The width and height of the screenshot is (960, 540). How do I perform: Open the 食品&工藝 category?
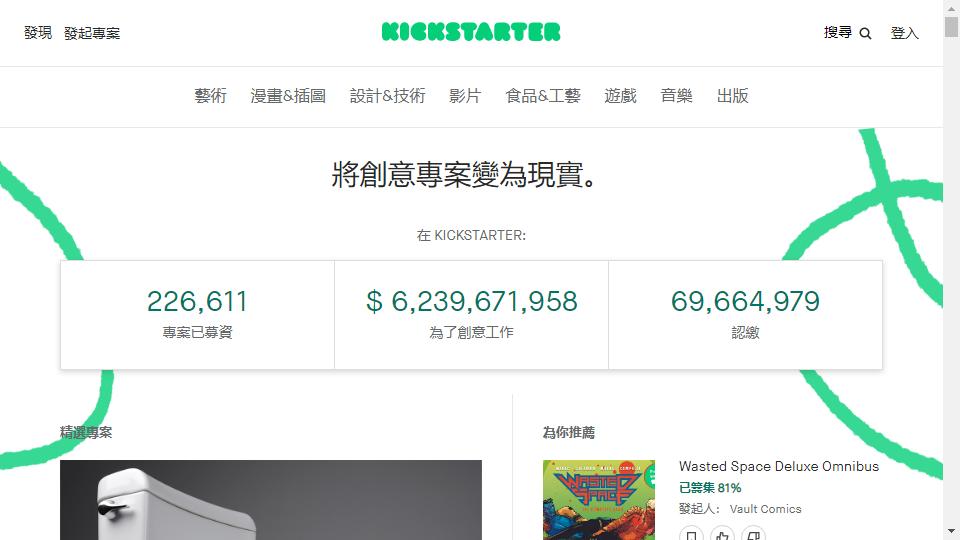click(x=543, y=96)
